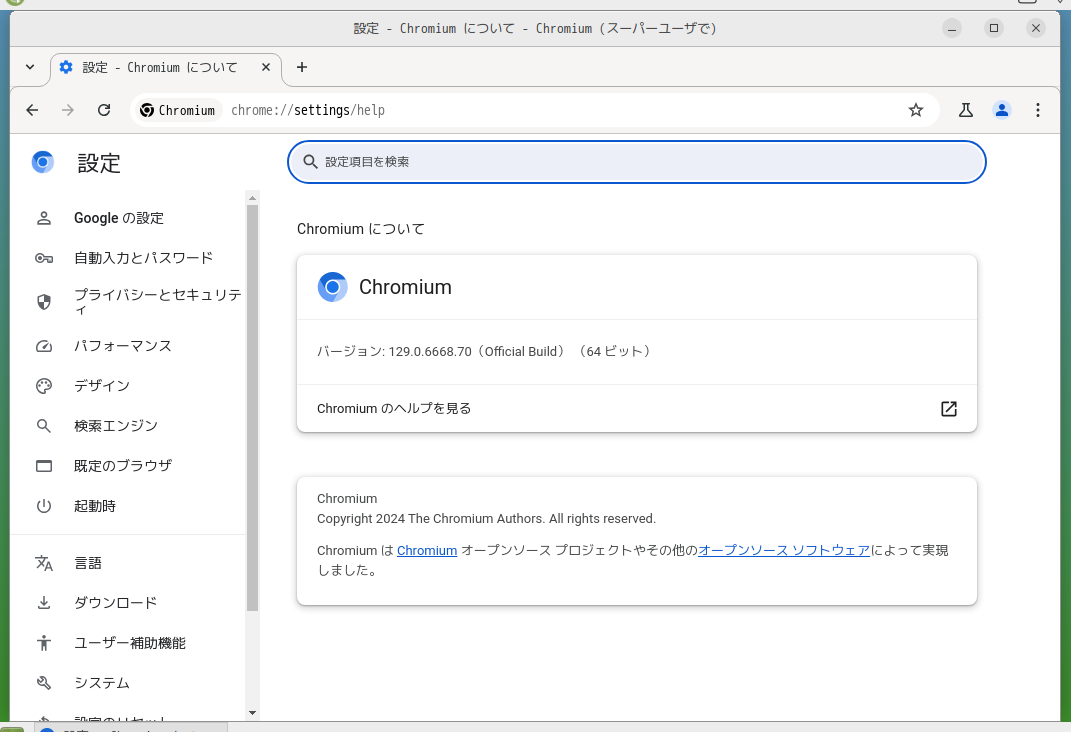1071x732 pixels.
Task: Go to パフォーマンス settings
Action: [123, 346]
